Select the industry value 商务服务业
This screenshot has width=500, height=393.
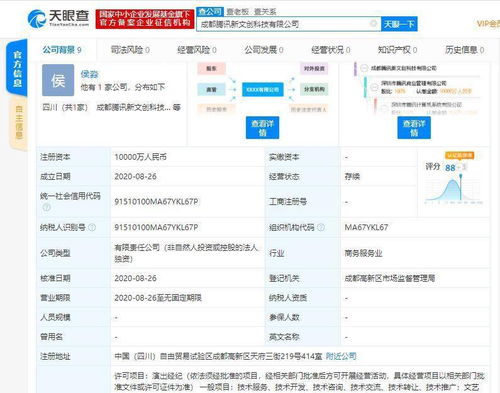coord(363,253)
